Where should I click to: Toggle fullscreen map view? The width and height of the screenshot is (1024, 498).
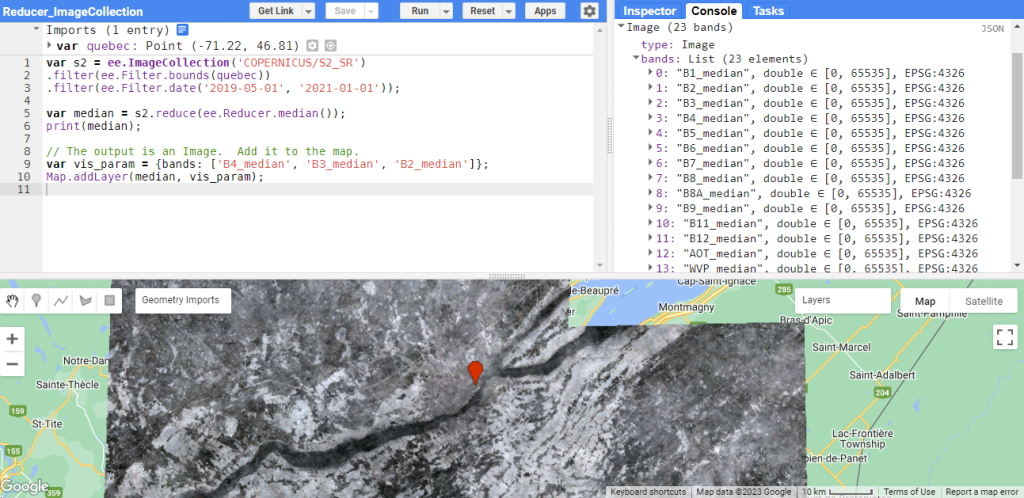click(x=1004, y=337)
